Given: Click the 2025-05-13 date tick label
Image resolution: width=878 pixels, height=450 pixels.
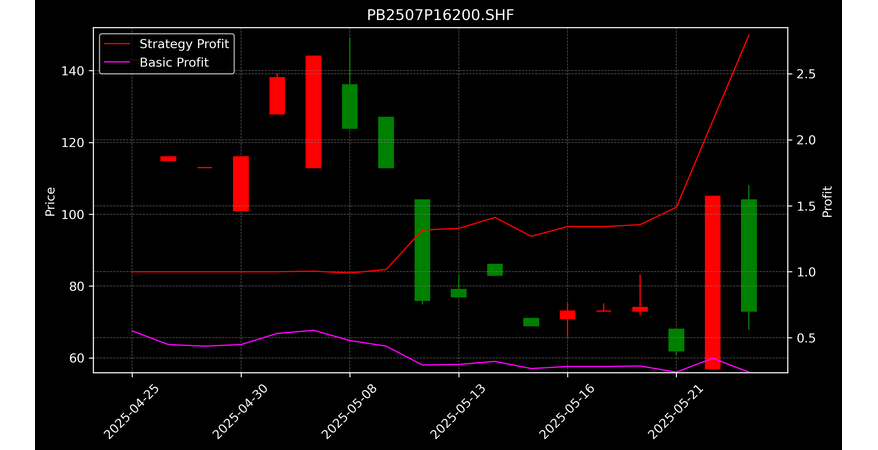Looking at the screenshot, I should (x=459, y=411).
